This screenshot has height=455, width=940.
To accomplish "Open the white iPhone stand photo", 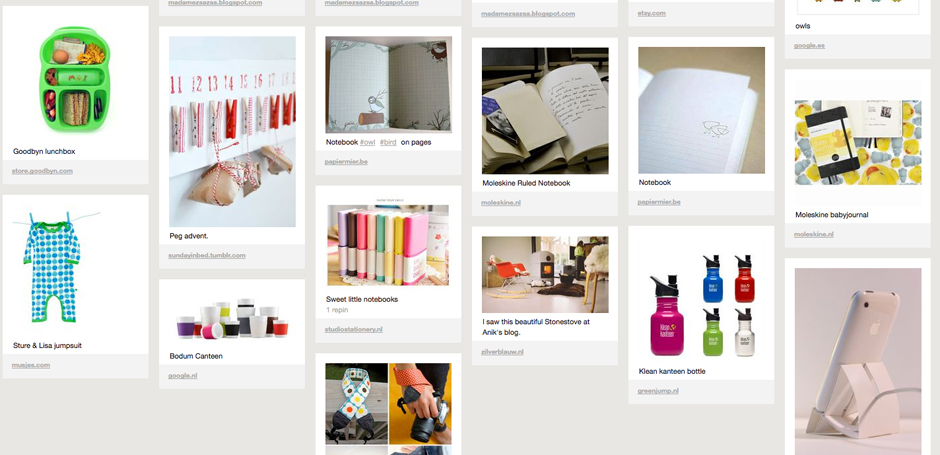I will (858, 361).
